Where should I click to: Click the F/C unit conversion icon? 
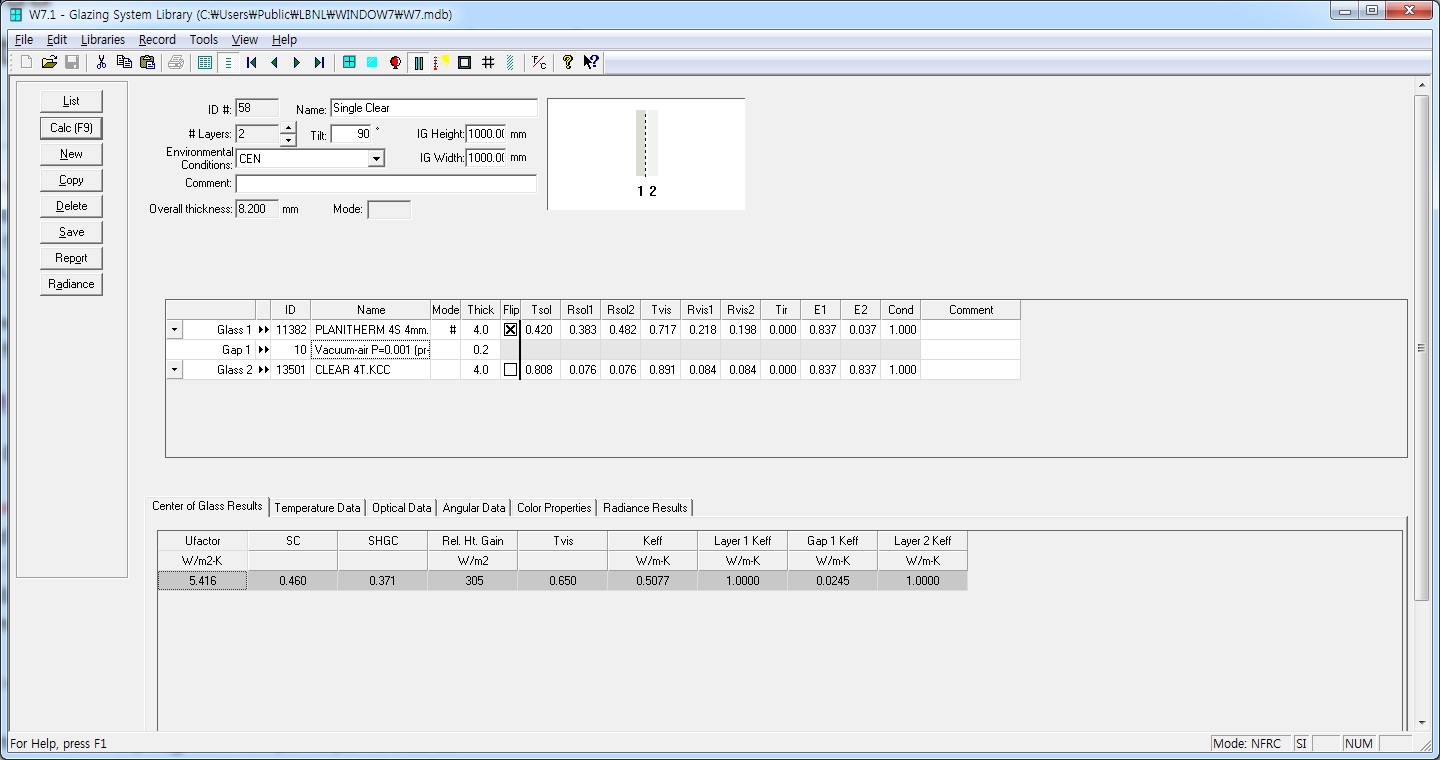[x=539, y=62]
